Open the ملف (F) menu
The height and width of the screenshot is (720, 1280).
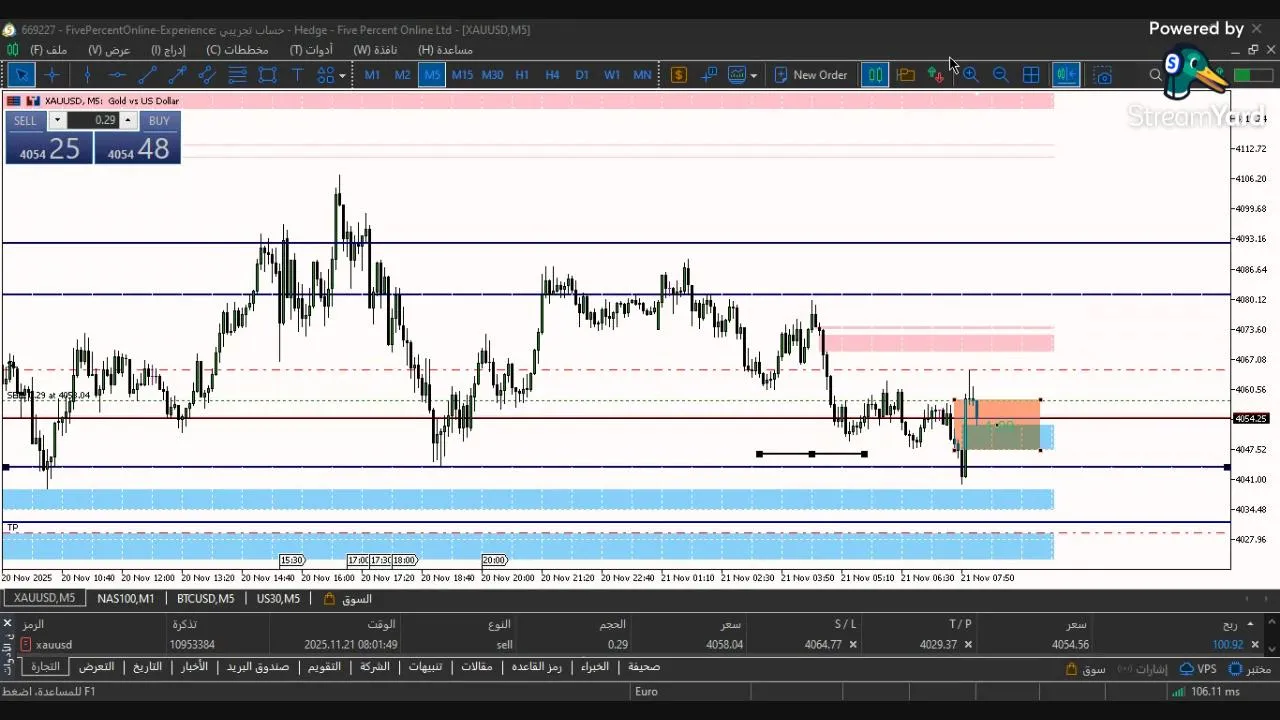pyautogui.click(x=48, y=50)
